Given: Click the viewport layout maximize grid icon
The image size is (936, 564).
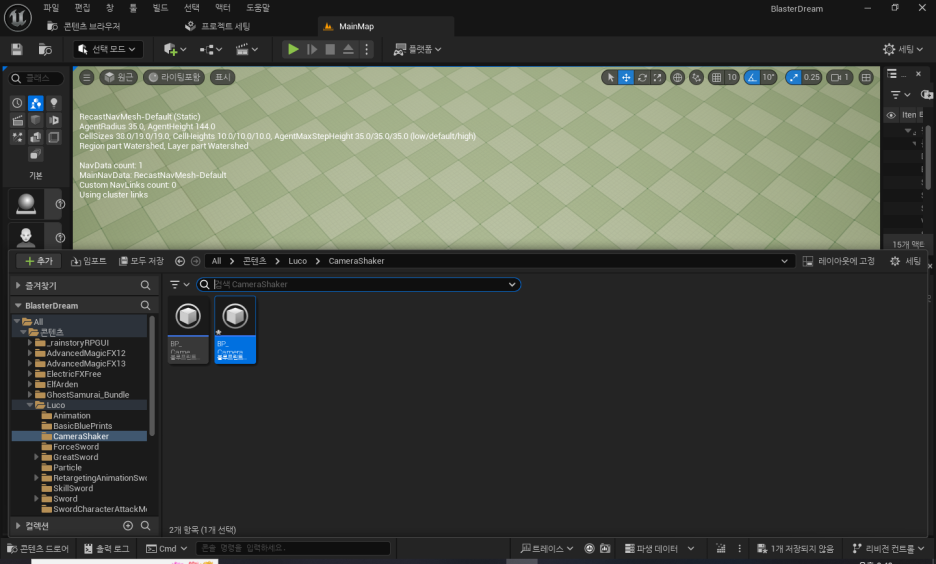Looking at the screenshot, I should pos(866,77).
